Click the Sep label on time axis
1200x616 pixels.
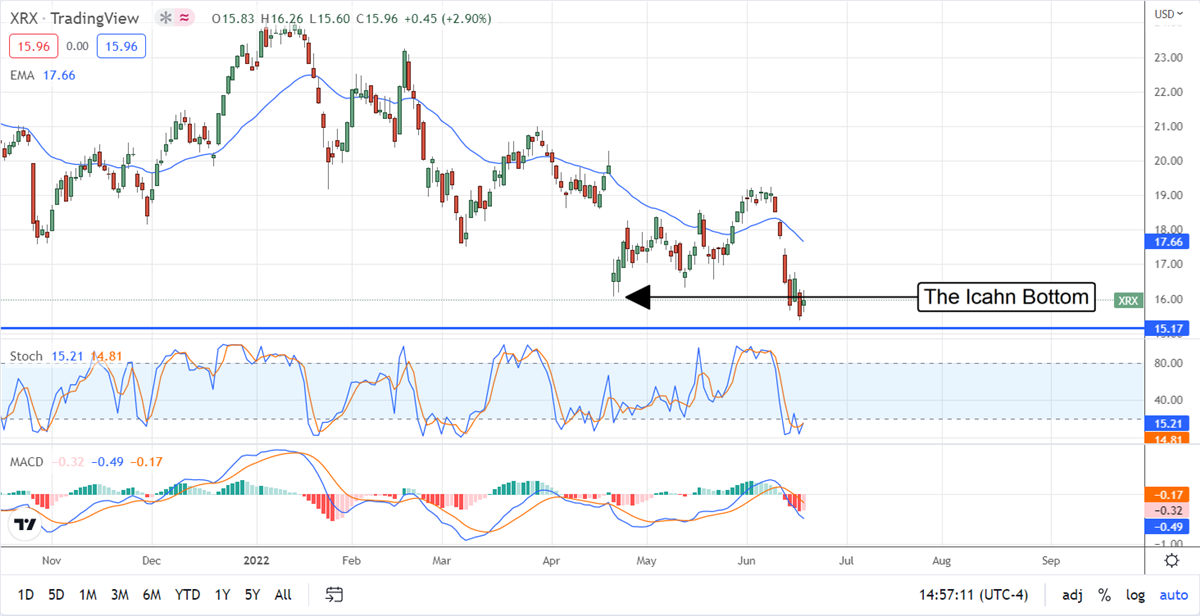click(1049, 562)
